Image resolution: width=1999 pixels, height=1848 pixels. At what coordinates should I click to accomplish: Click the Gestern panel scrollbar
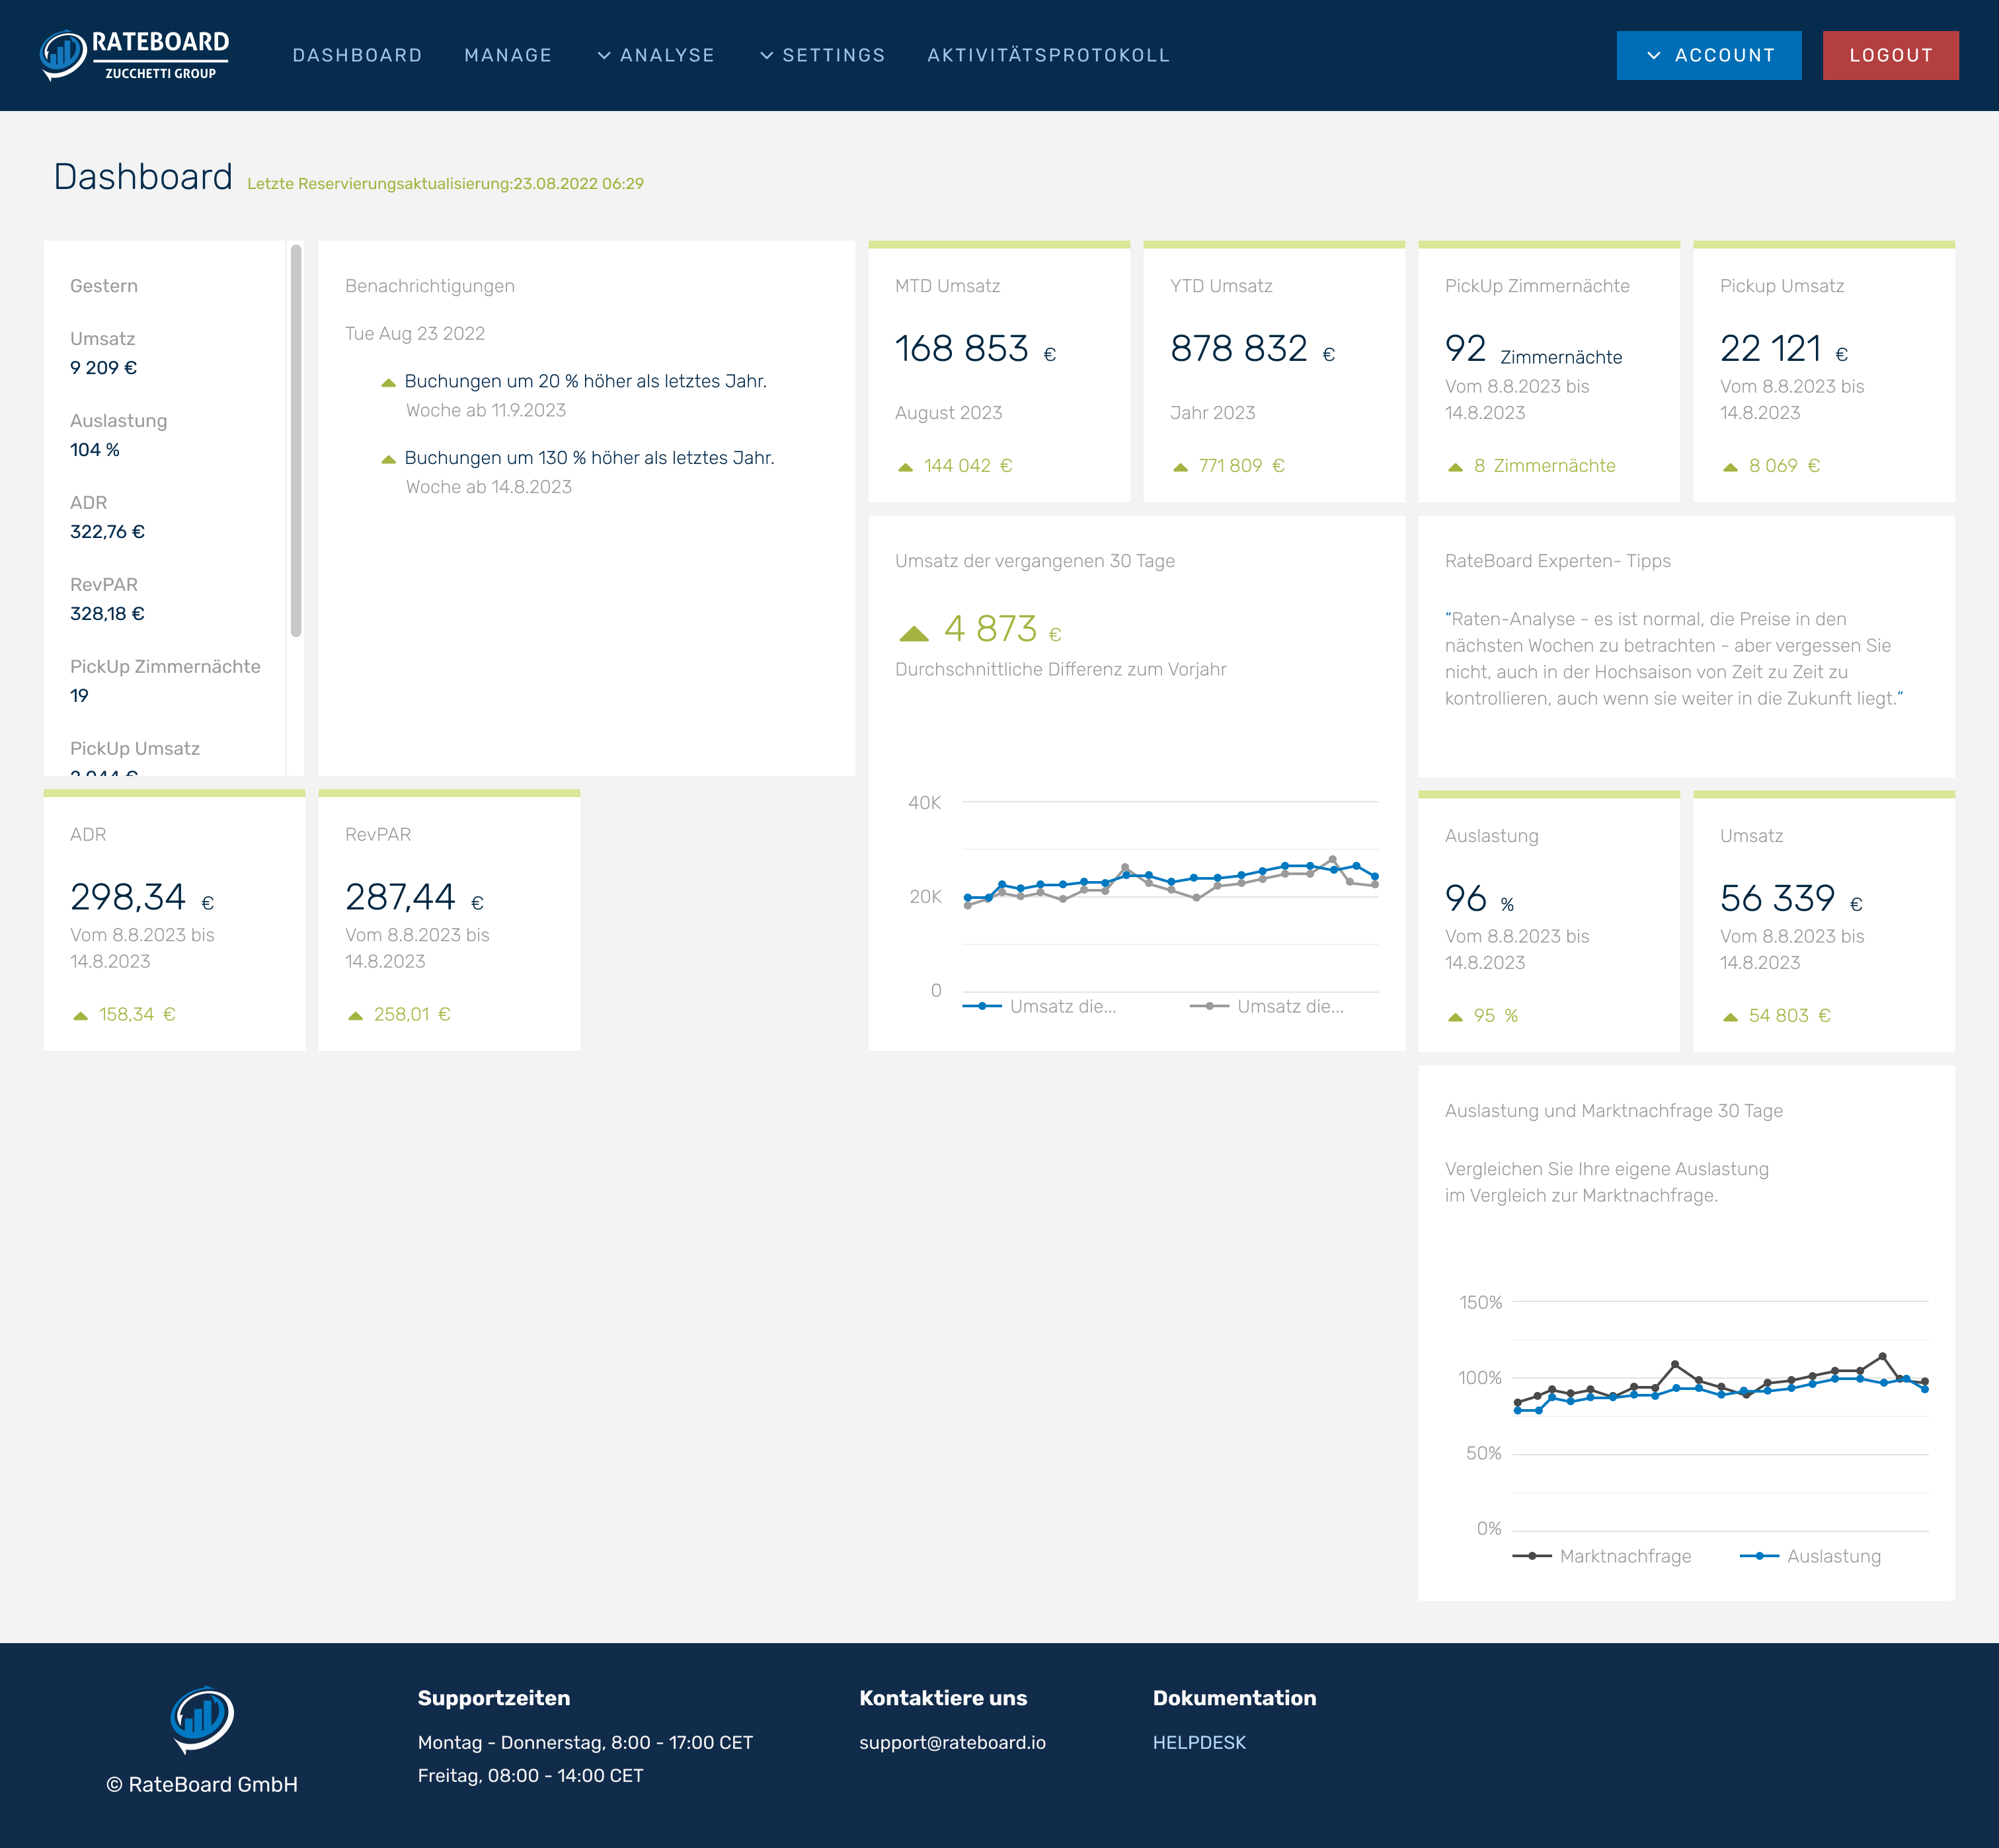click(x=296, y=440)
